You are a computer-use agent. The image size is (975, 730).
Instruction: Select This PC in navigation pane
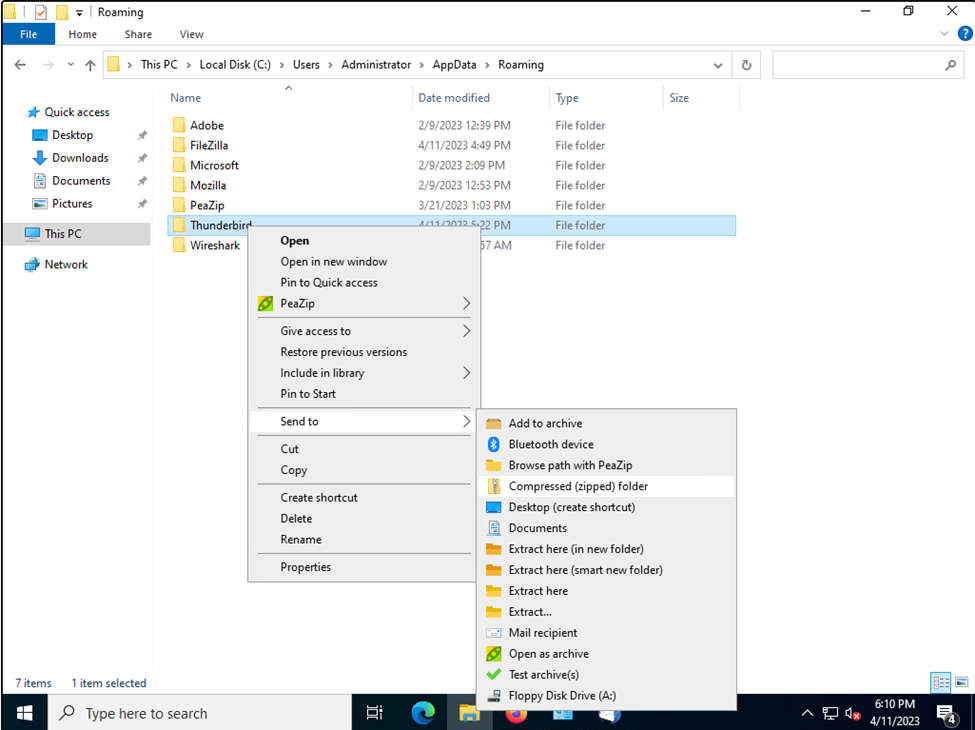tap(63, 234)
